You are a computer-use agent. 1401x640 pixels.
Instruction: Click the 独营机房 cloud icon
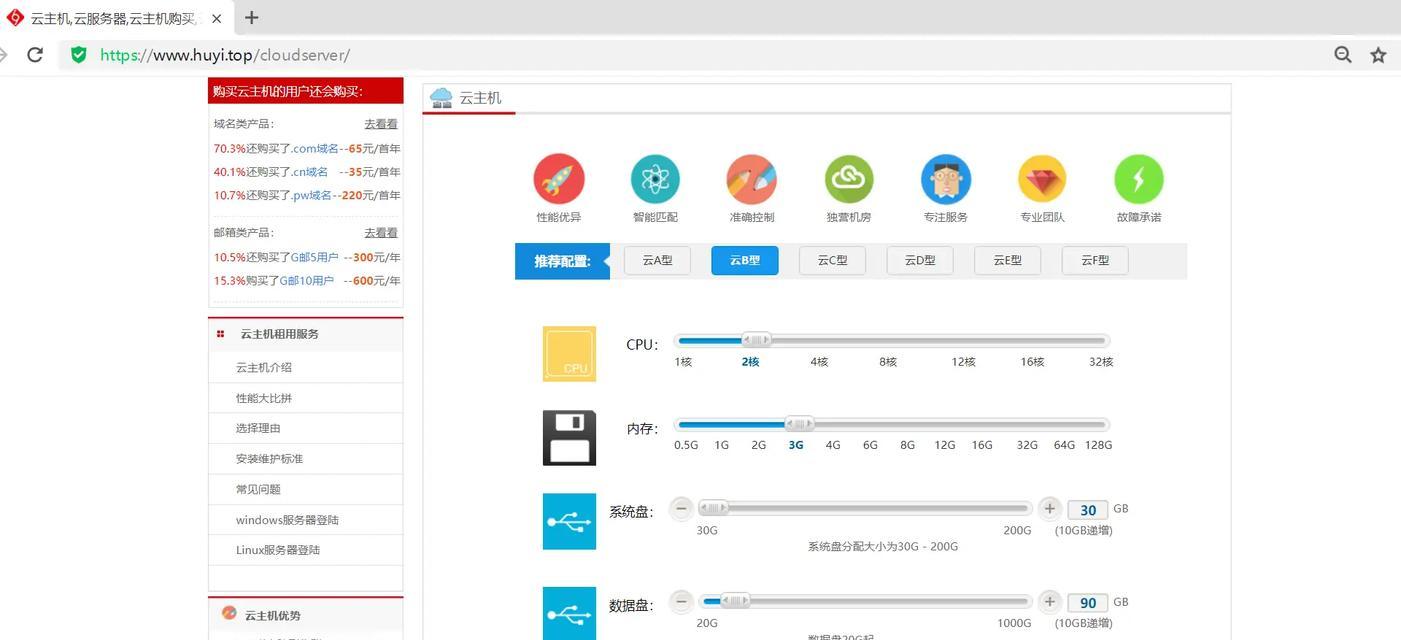click(x=849, y=179)
